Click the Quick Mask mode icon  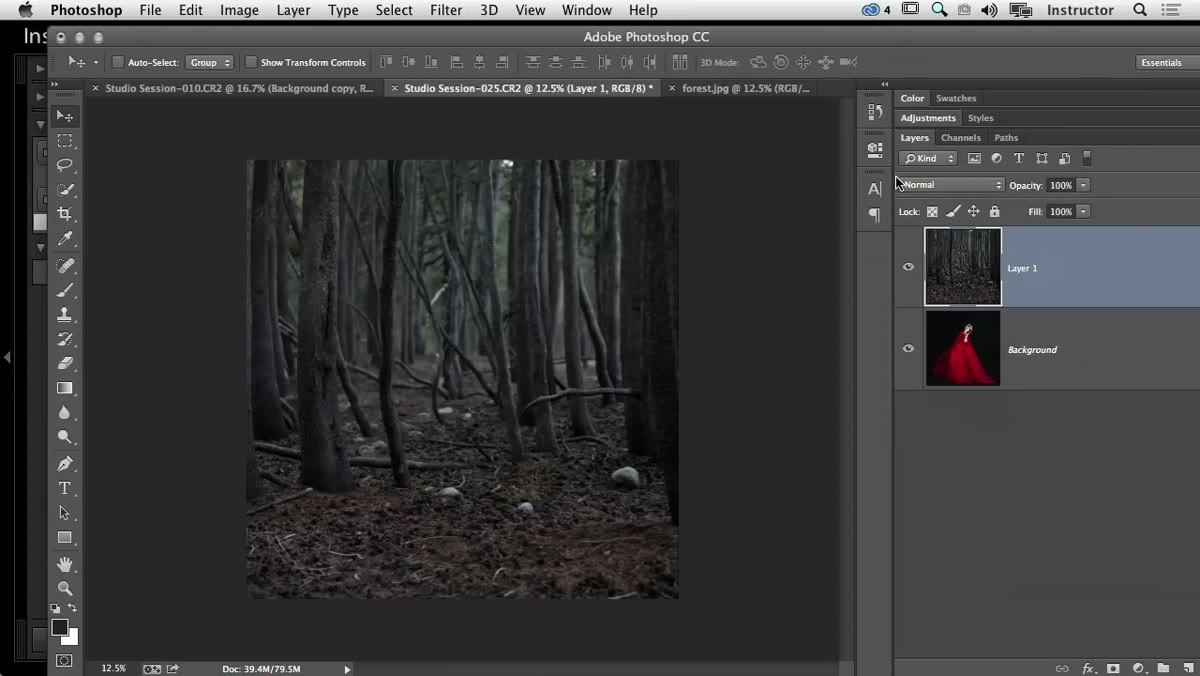coord(64,660)
